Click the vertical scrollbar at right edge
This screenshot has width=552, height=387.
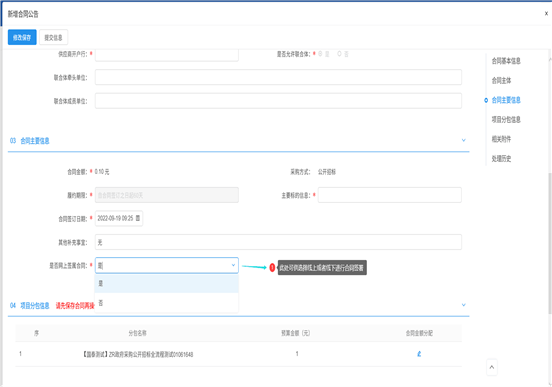550,243
